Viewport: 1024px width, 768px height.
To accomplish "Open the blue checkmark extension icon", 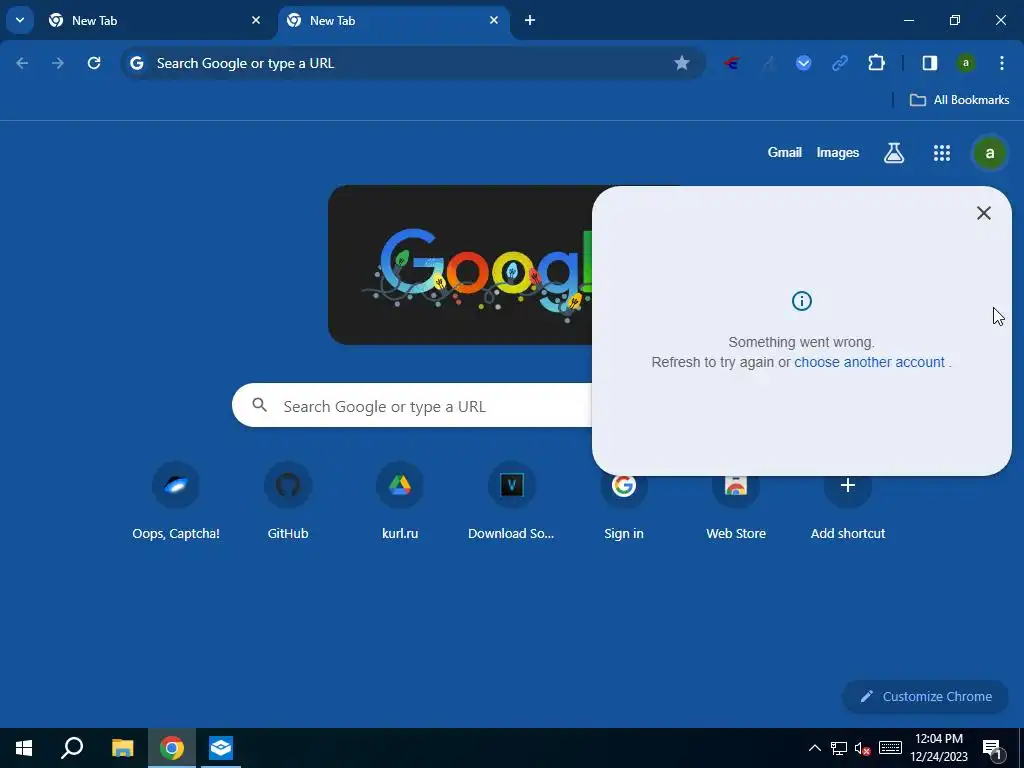I will point(803,63).
